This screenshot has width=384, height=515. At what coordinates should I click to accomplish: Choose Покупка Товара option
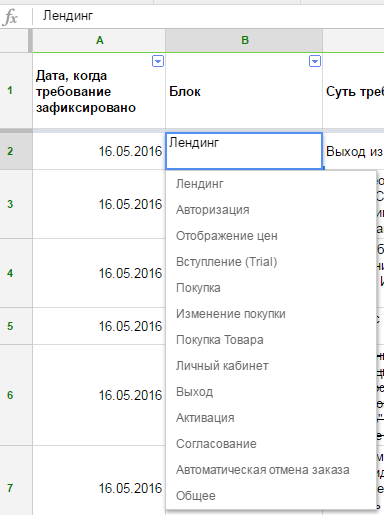pyautogui.click(x=271, y=340)
